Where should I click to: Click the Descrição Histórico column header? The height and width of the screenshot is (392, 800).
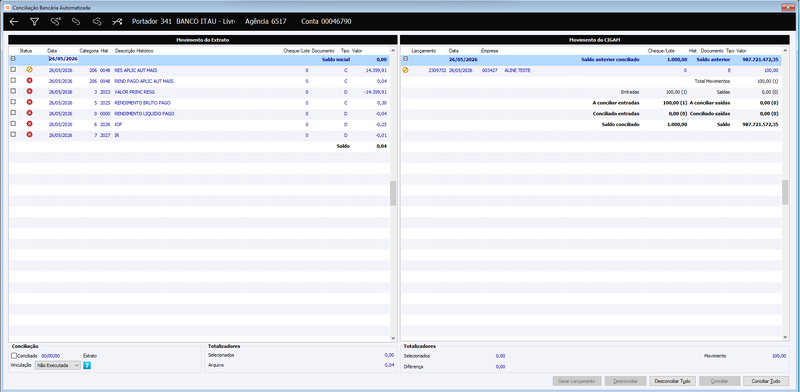(x=134, y=51)
